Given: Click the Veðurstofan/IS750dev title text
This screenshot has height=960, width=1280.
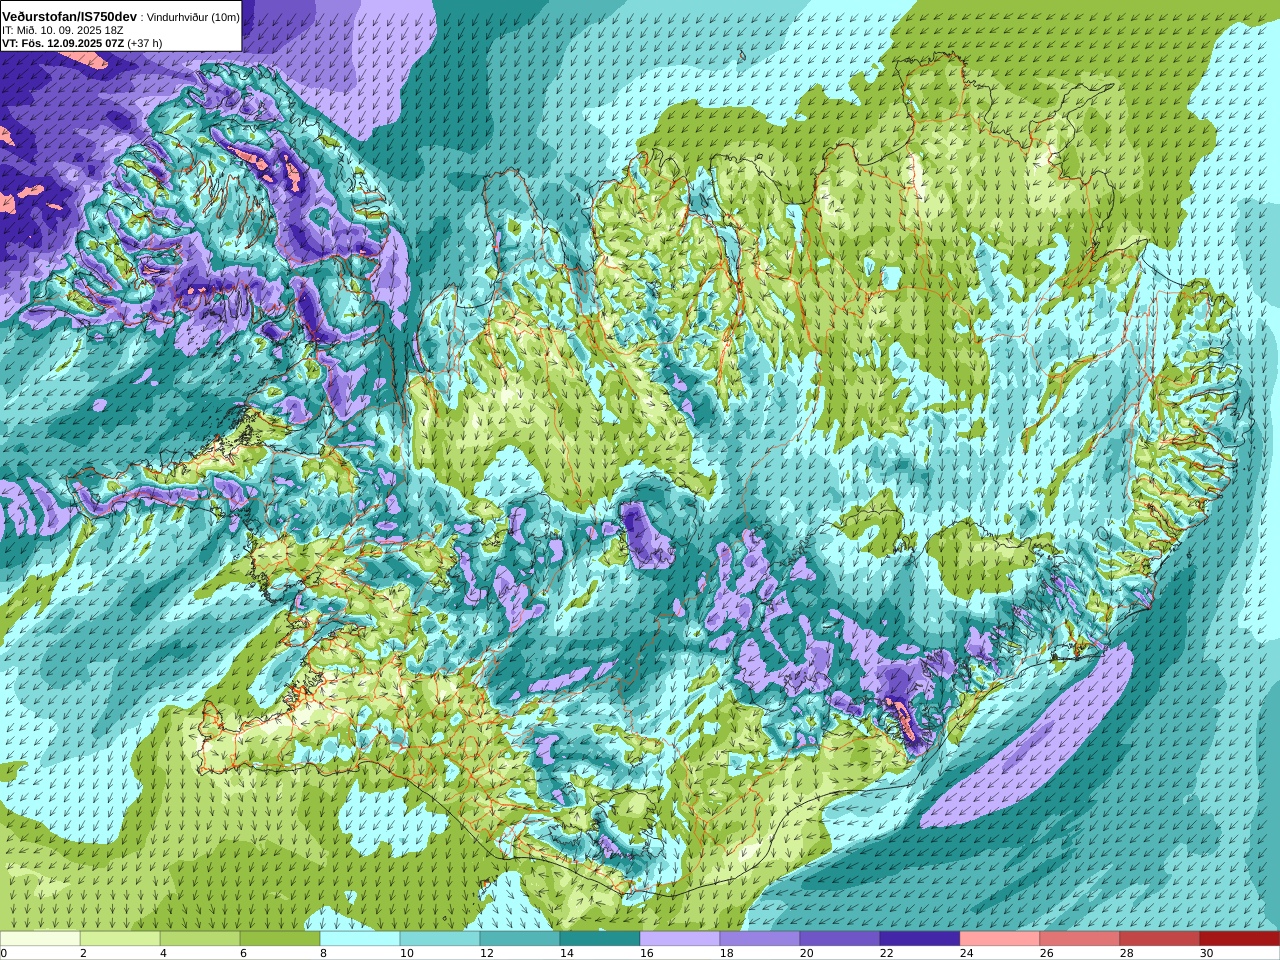Looking at the screenshot, I should coord(70,17).
